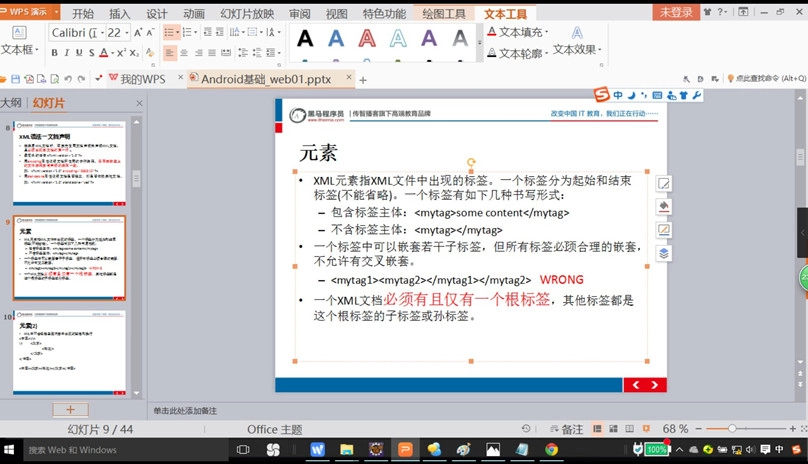Toggle underline formatting
This screenshot has height=464, width=808.
point(79,53)
